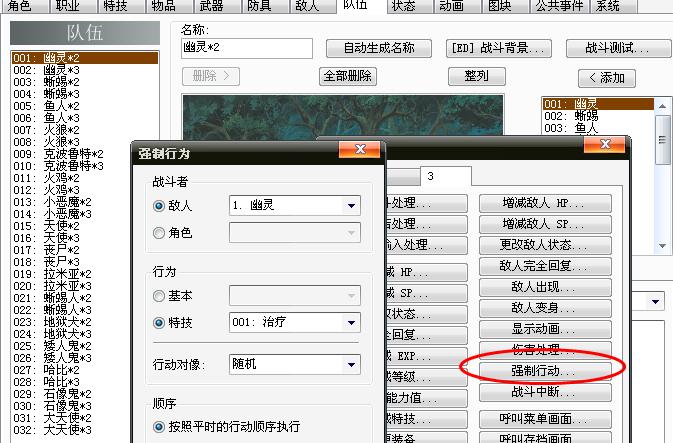Select troop 016: 天使*3
Screen dimensions: 673x443
tap(71, 238)
